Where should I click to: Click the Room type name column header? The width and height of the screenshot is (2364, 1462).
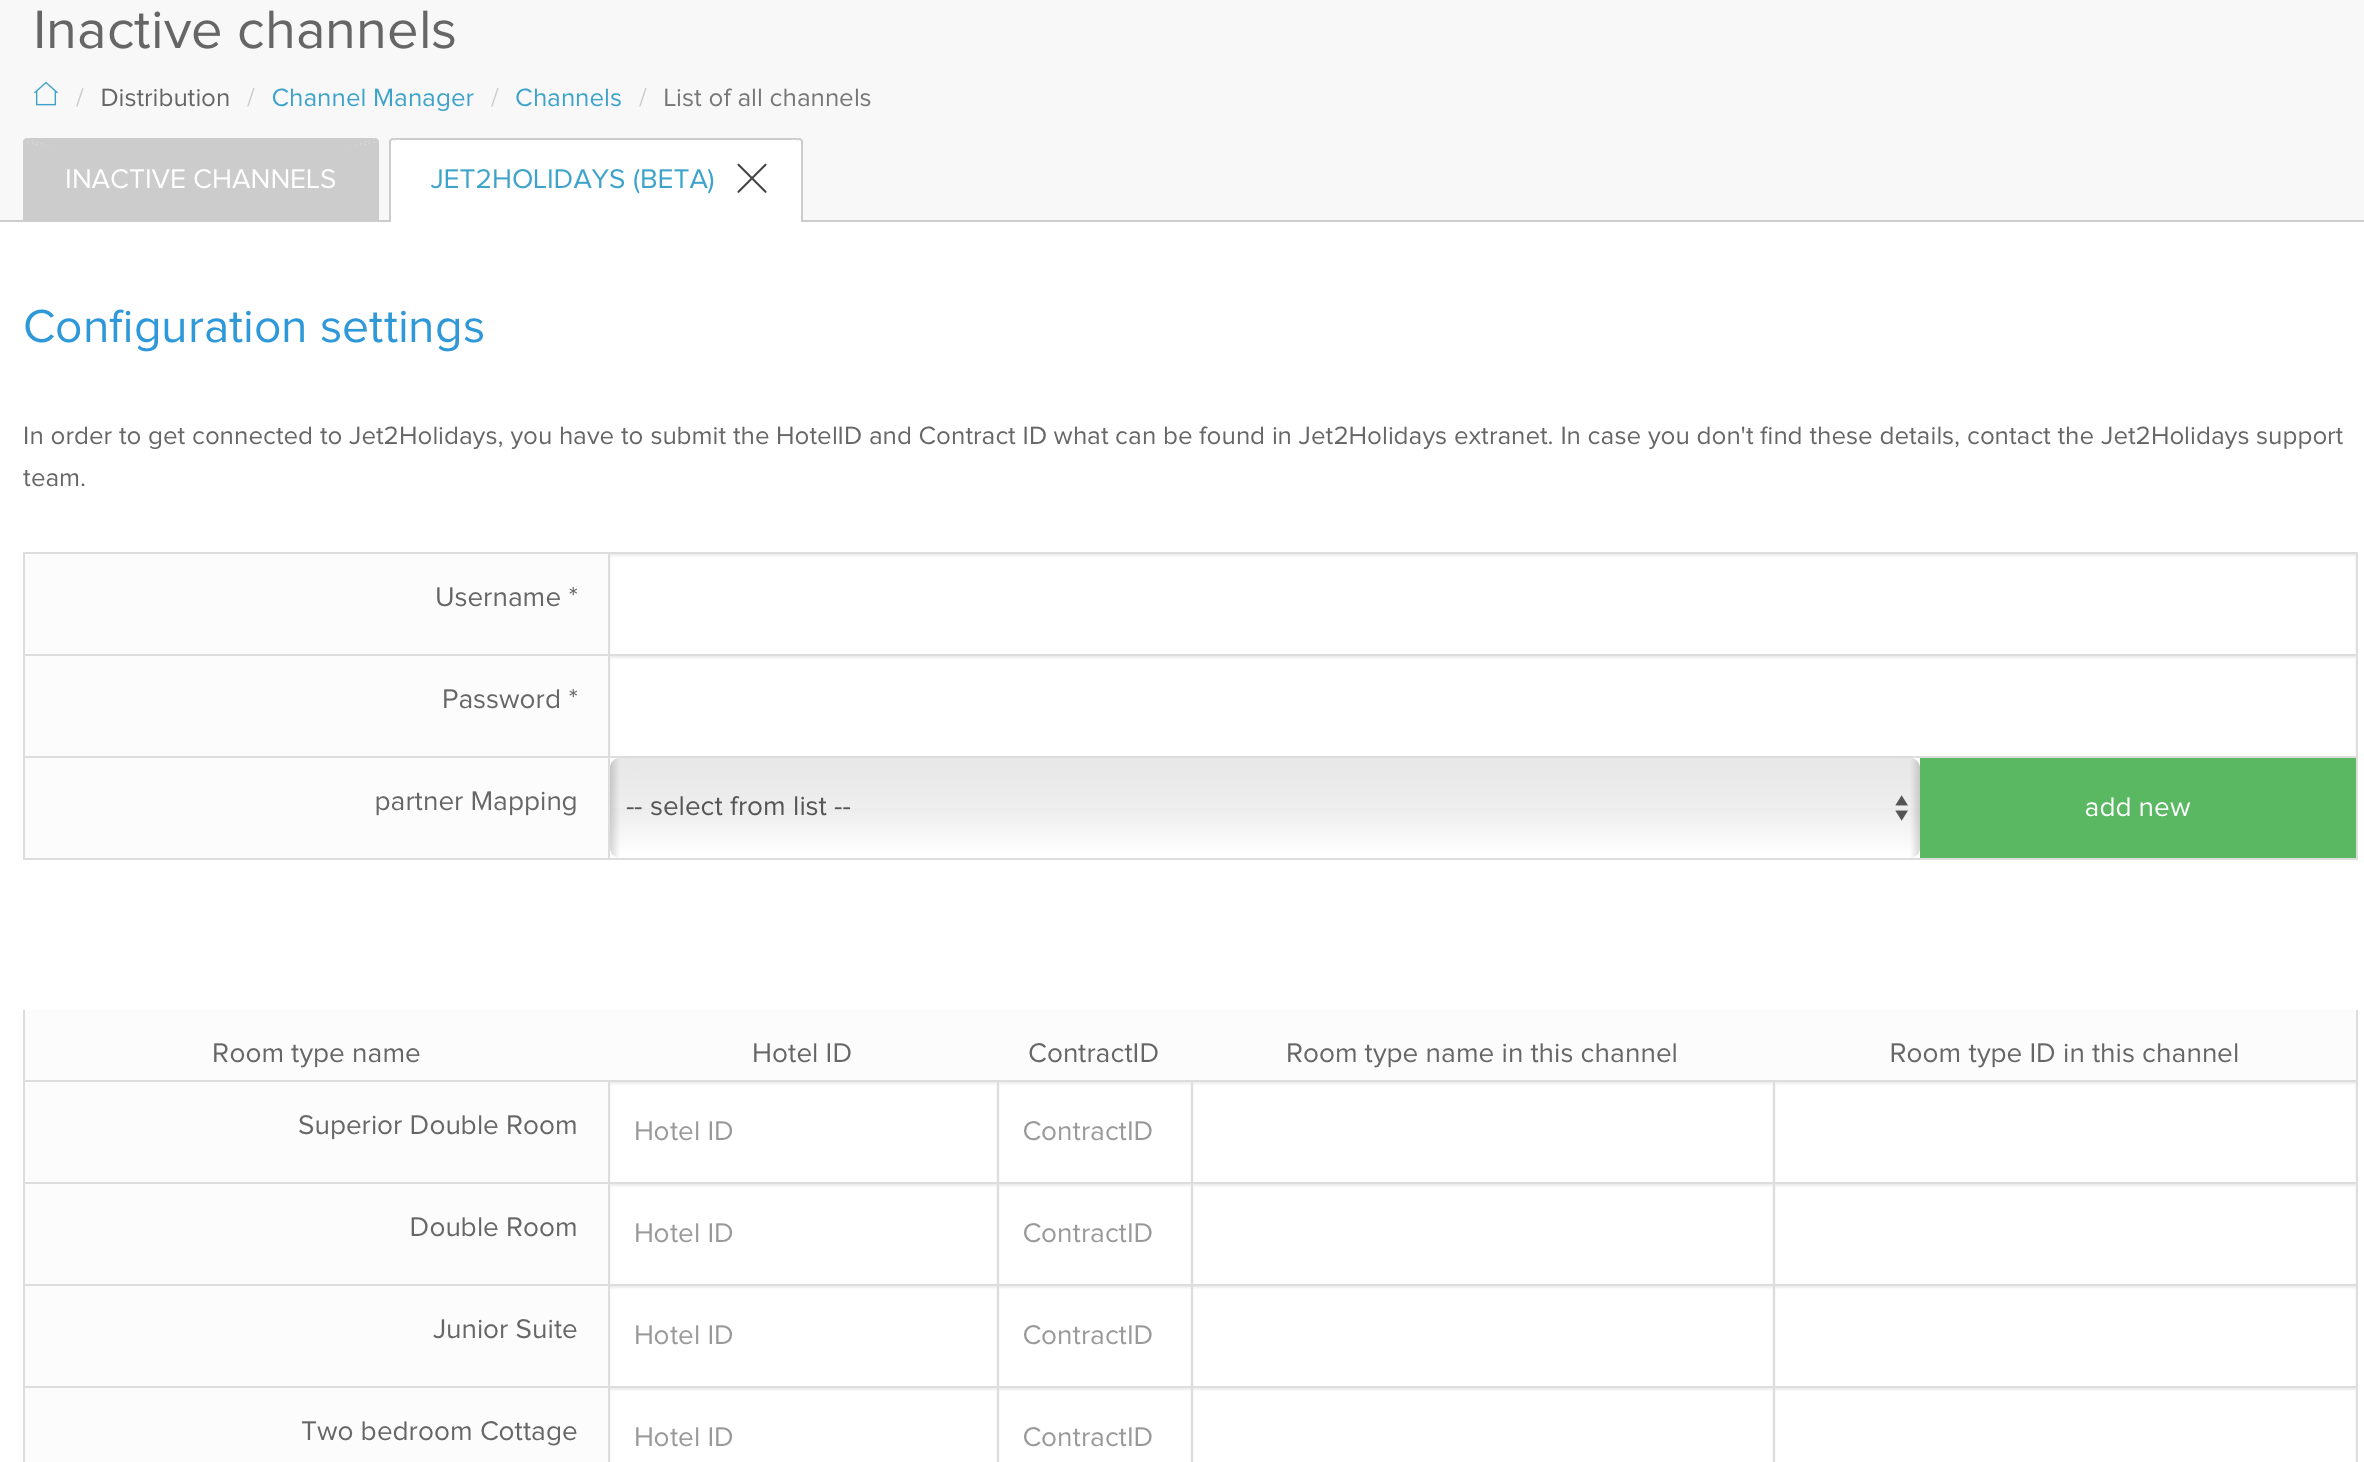click(x=316, y=1053)
